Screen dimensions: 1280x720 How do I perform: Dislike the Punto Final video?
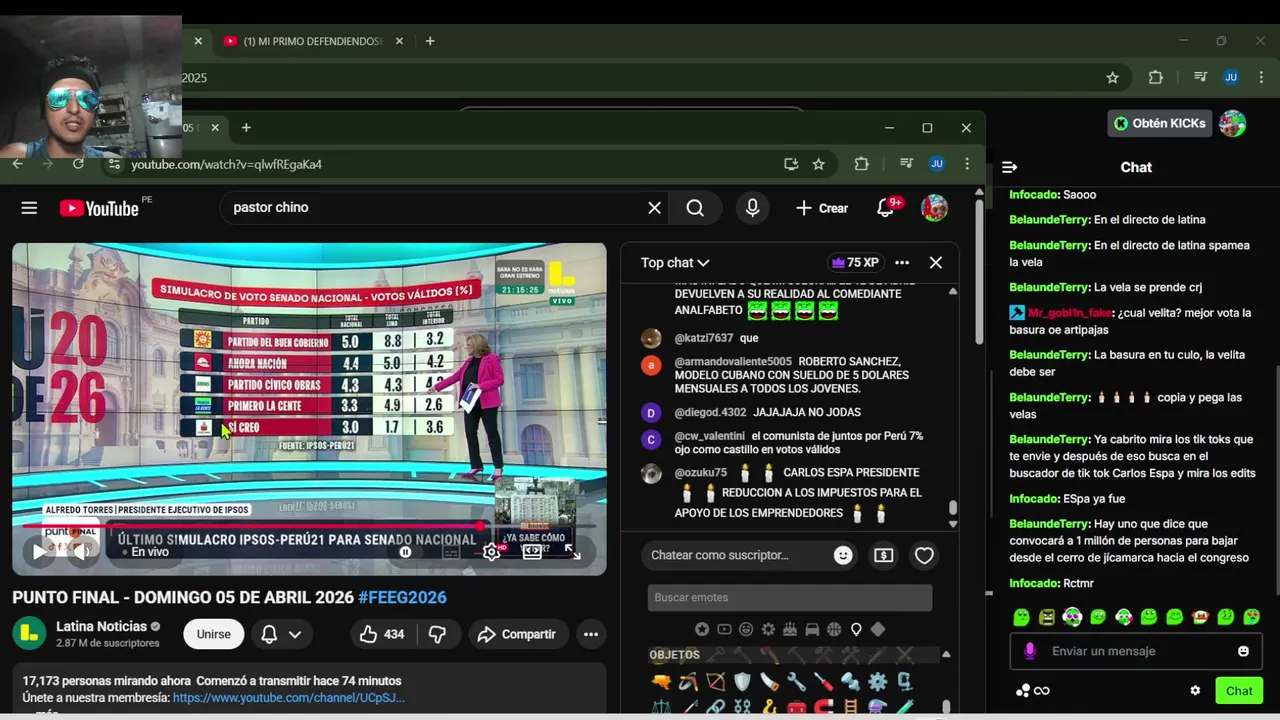[437, 634]
